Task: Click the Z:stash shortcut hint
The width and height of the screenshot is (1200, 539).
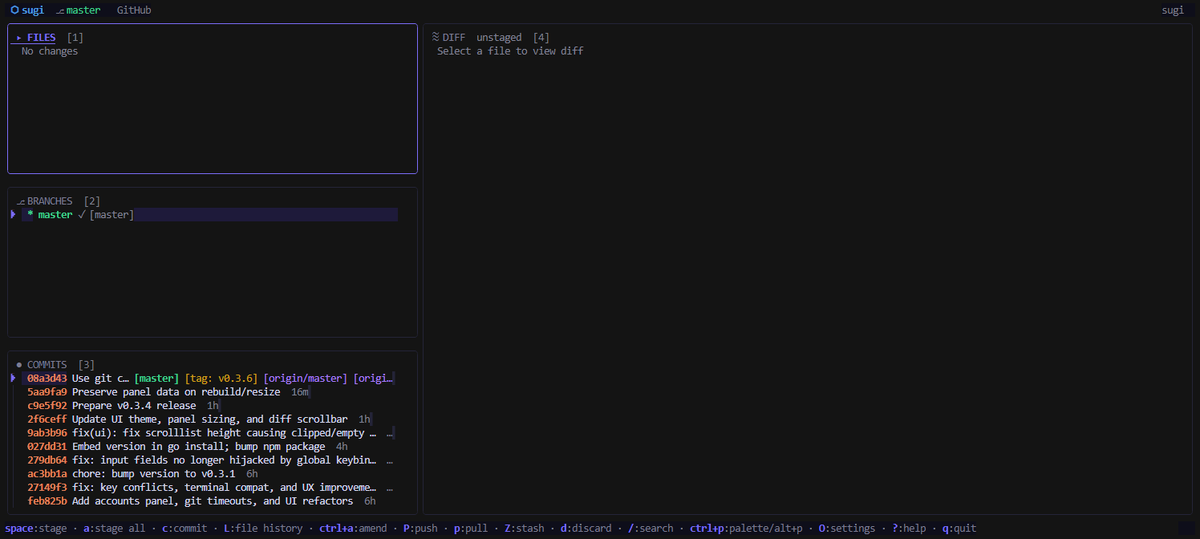Action: pos(524,528)
